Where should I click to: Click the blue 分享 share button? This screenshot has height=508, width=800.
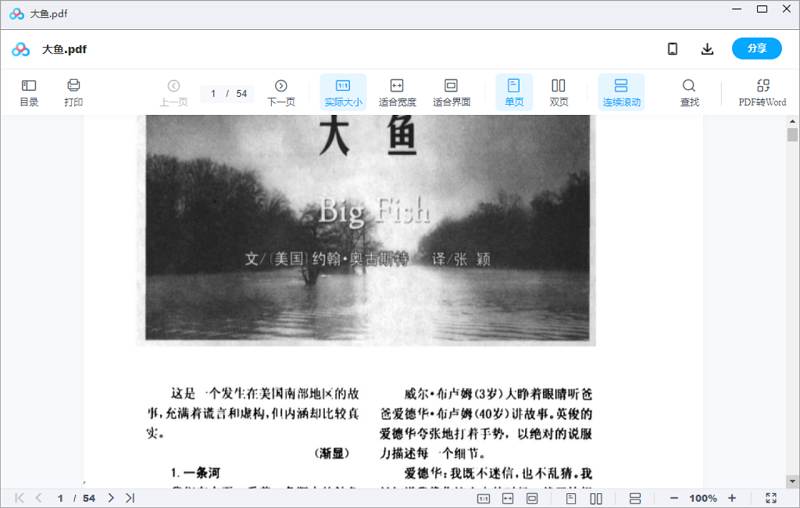tap(756, 49)
